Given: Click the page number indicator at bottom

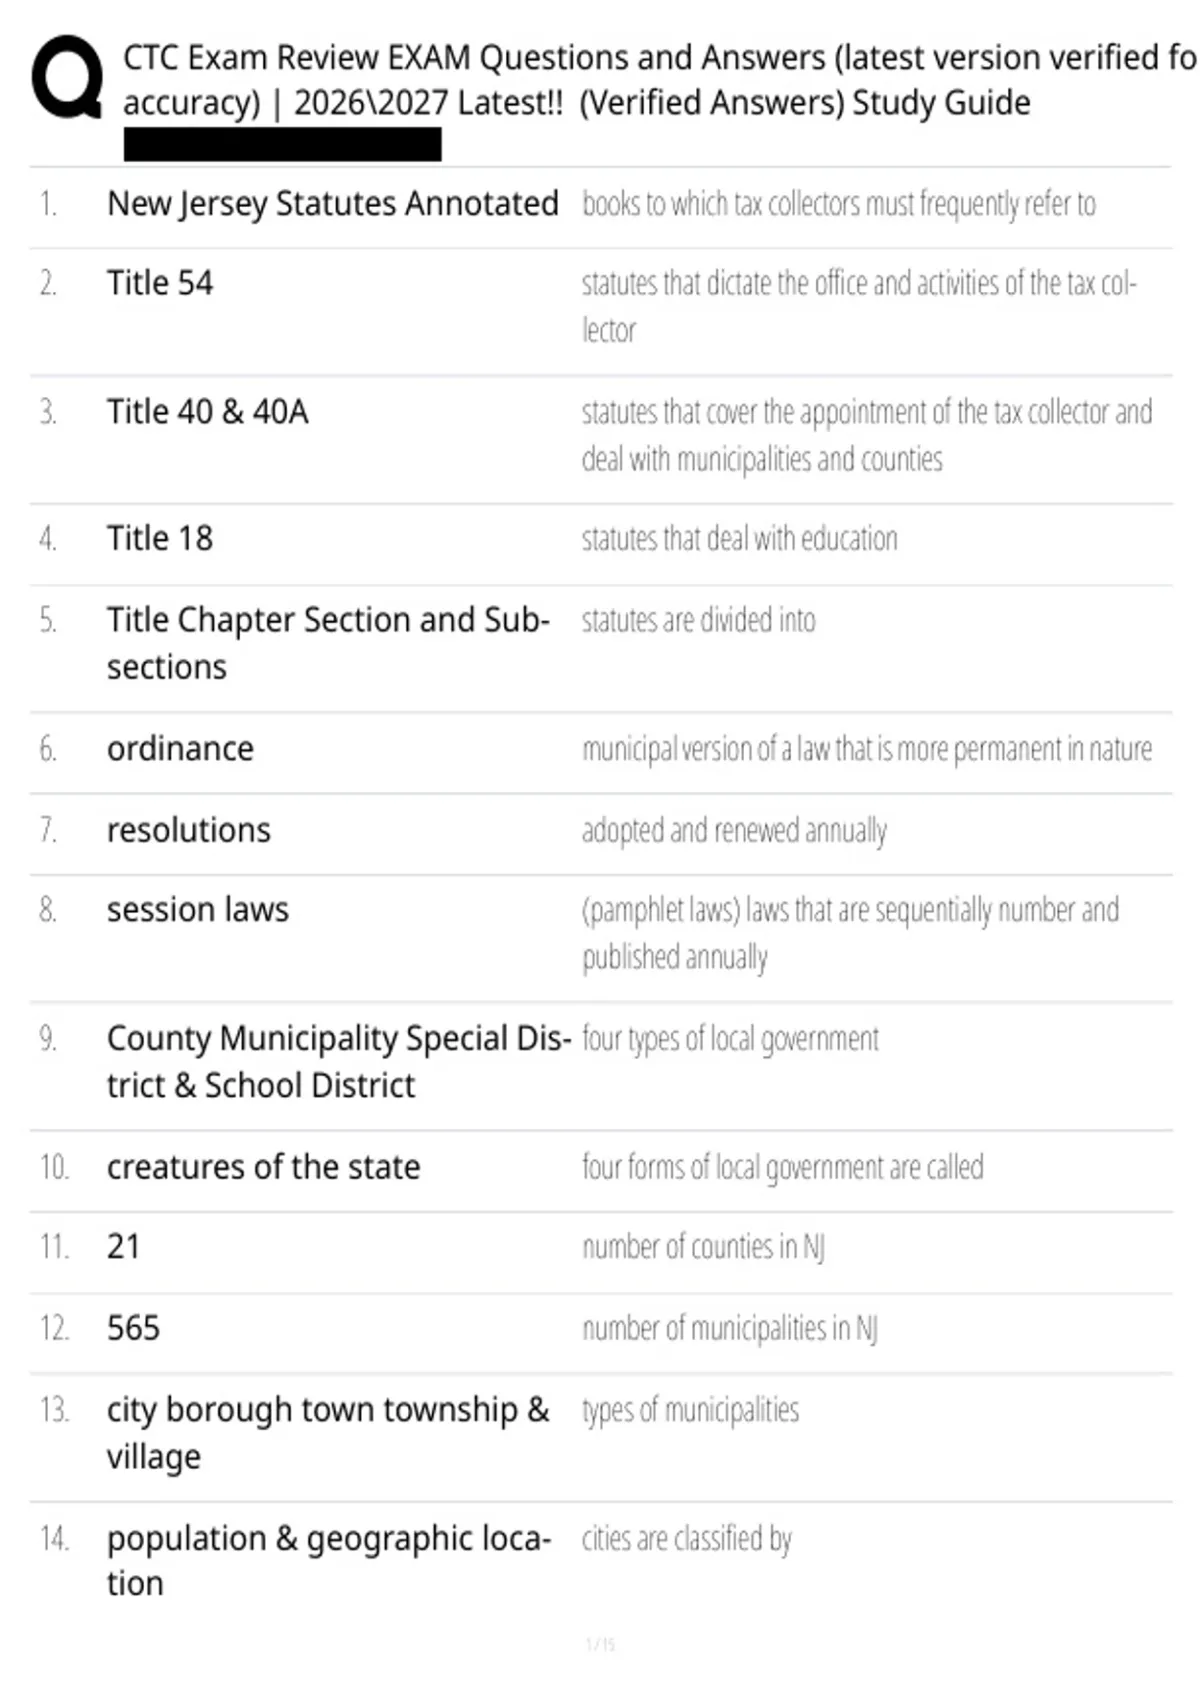Looking at the screenshot, I should 600,1644.
